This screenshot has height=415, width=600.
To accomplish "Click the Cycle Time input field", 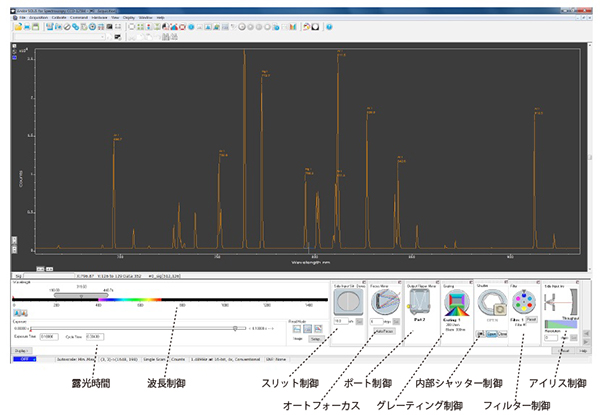I will (x=95, y=337).
